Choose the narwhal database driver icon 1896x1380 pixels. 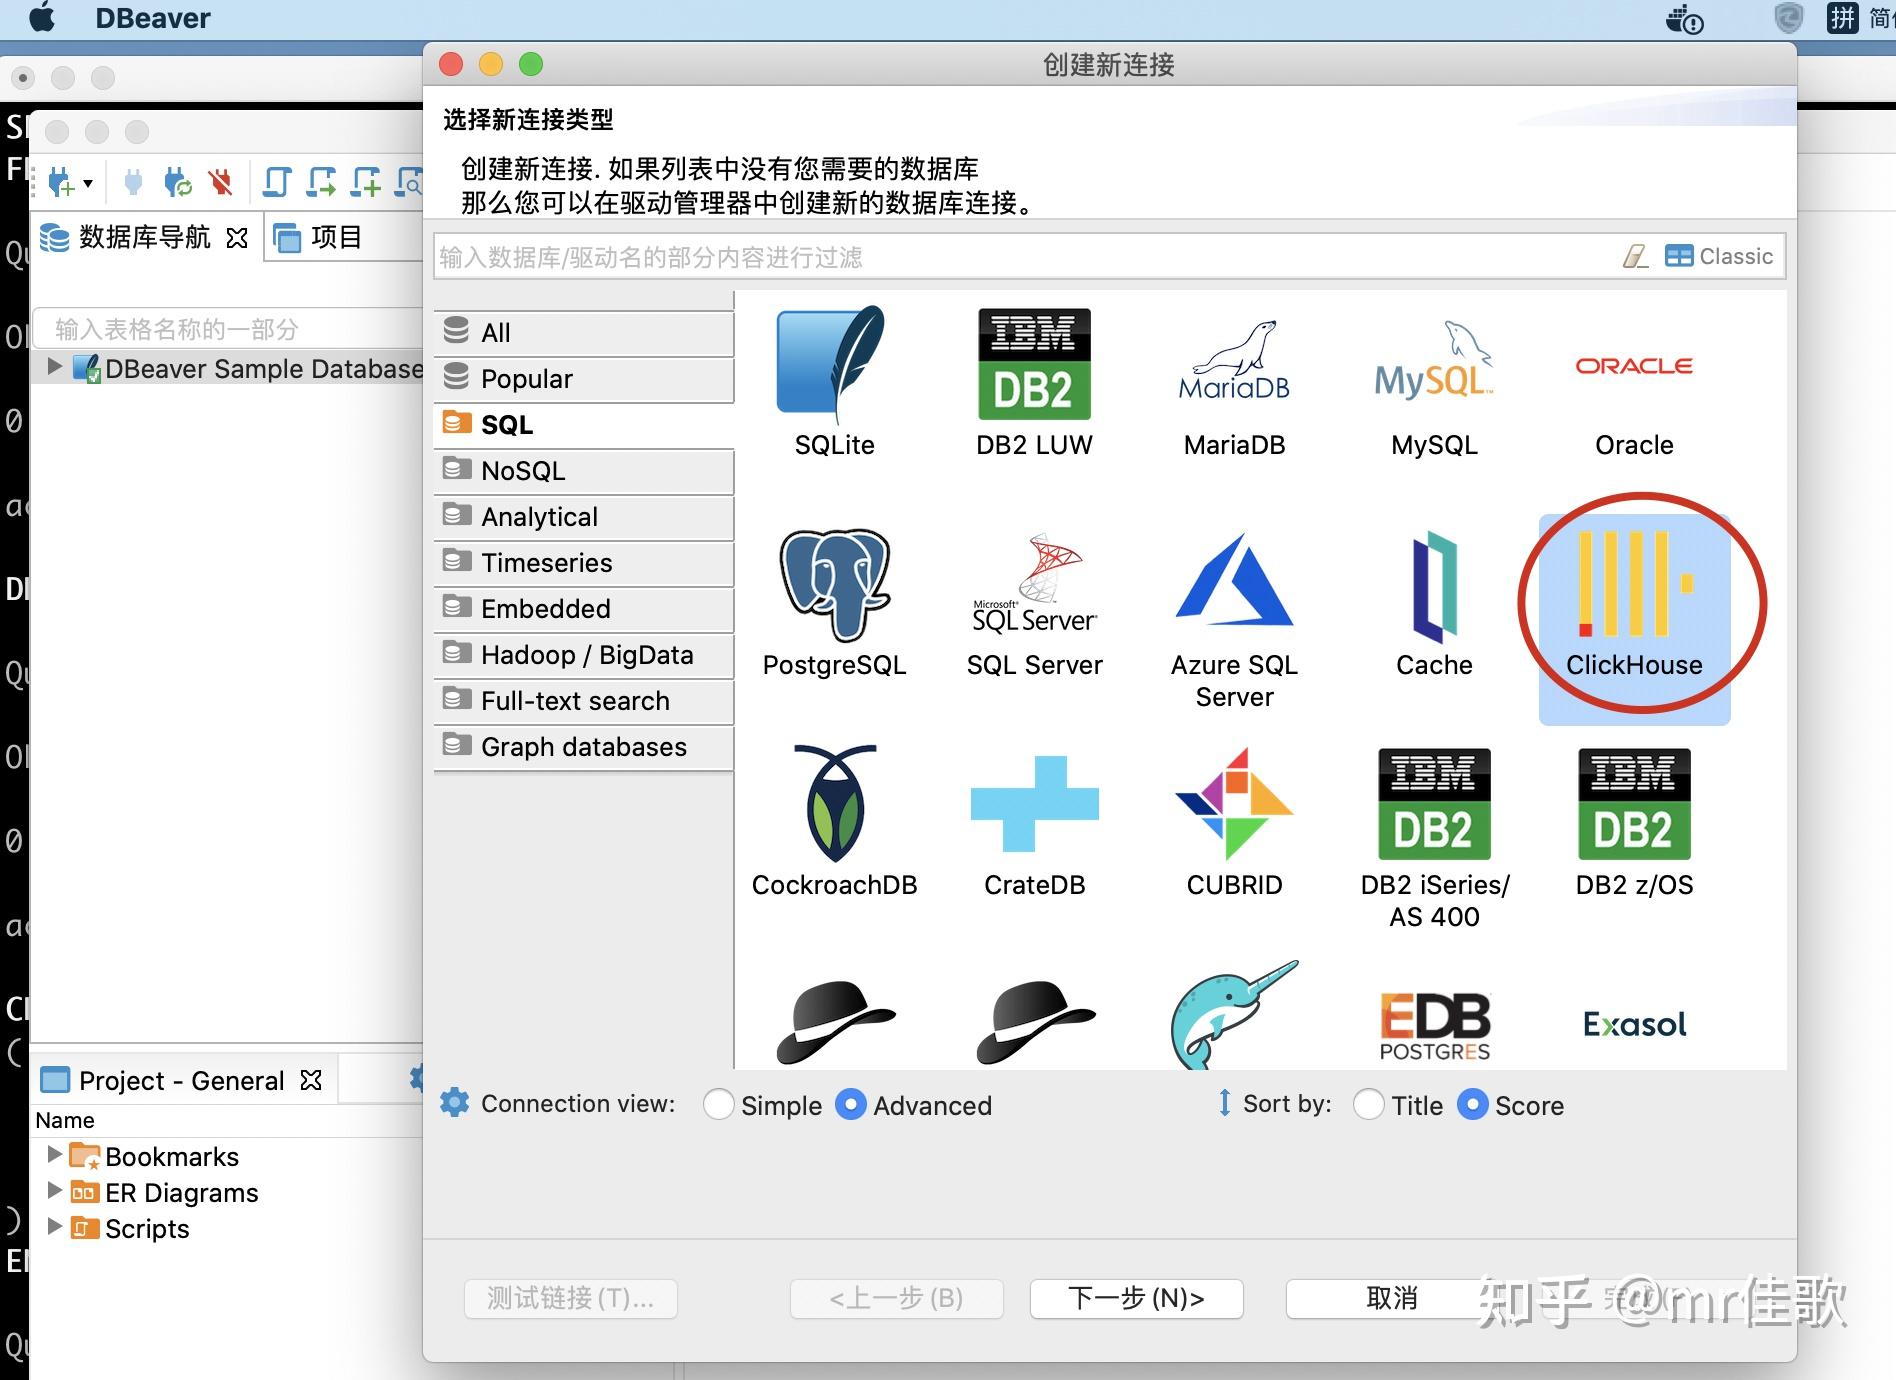(x=1234, y=1016)
